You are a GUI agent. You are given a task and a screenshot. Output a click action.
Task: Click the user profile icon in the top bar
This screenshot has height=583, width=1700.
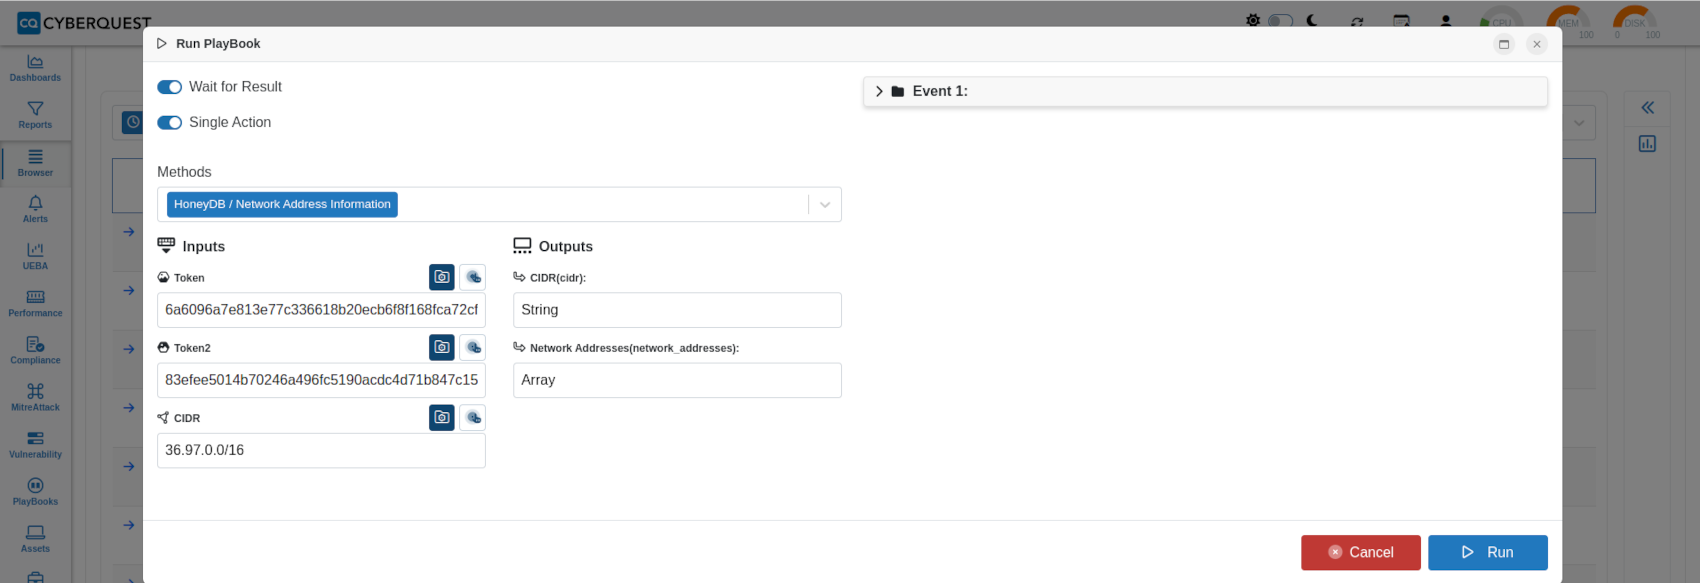coord(1446,20)
